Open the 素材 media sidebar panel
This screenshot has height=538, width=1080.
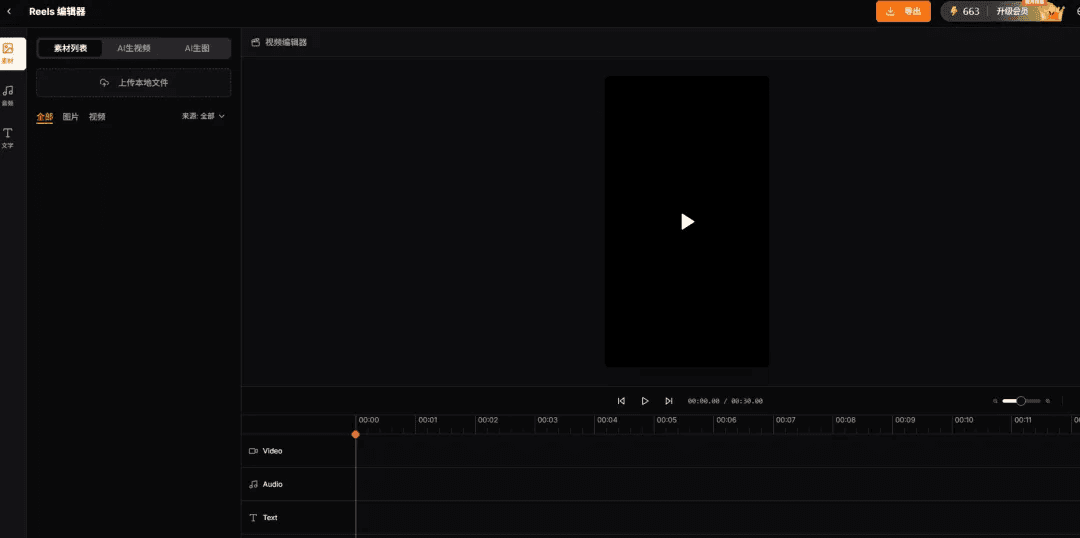click(8, 52)
